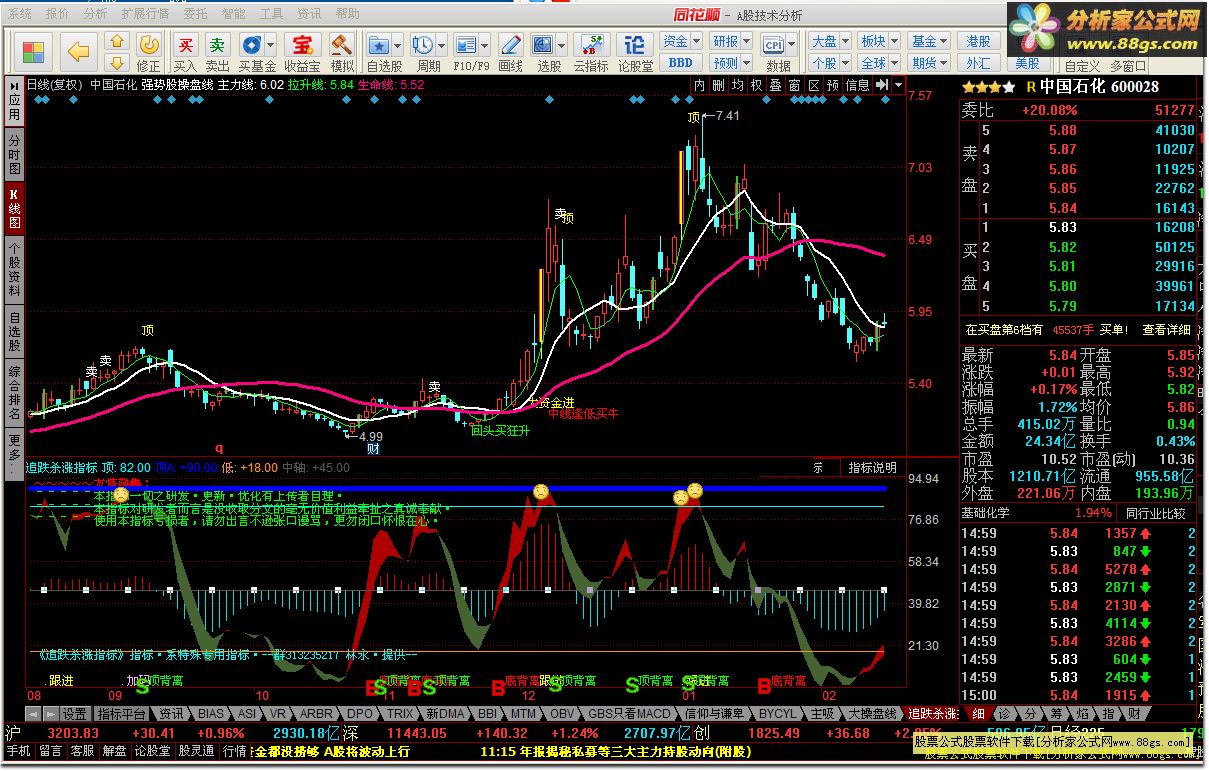Select the 新DMA indicator tab
This screenshot has height=771, width=1209.
[x=445, y=714]
